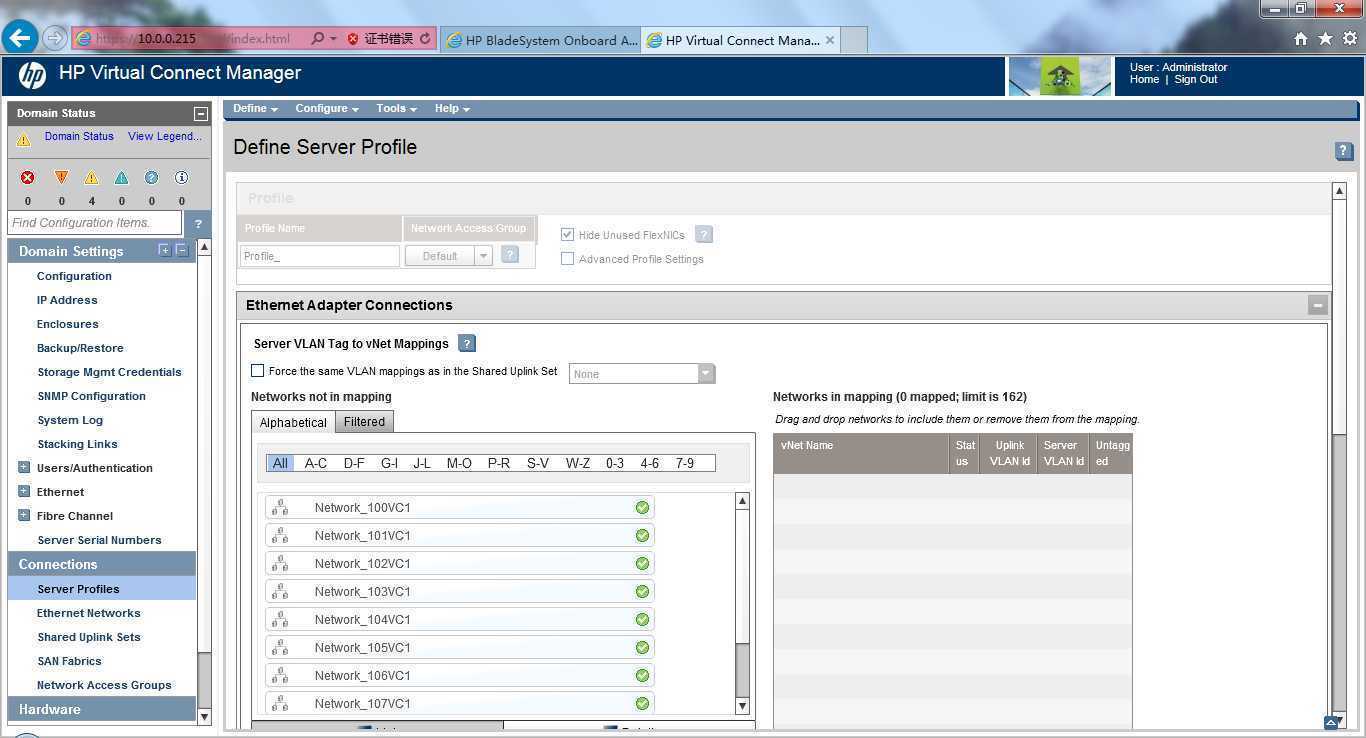Open the Configure menu
This screenshot has width=1366, height=738.
(x=327, y=108)
